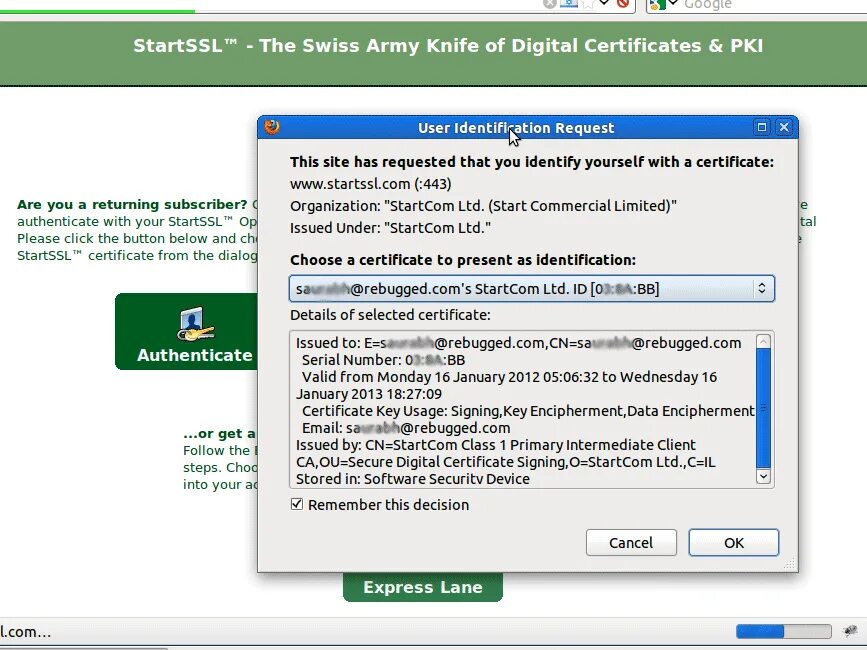This screenshot has height=650, width=867.
Task: Click the Express Lane button
Action: pyautogui.click(x=422, y=587)
